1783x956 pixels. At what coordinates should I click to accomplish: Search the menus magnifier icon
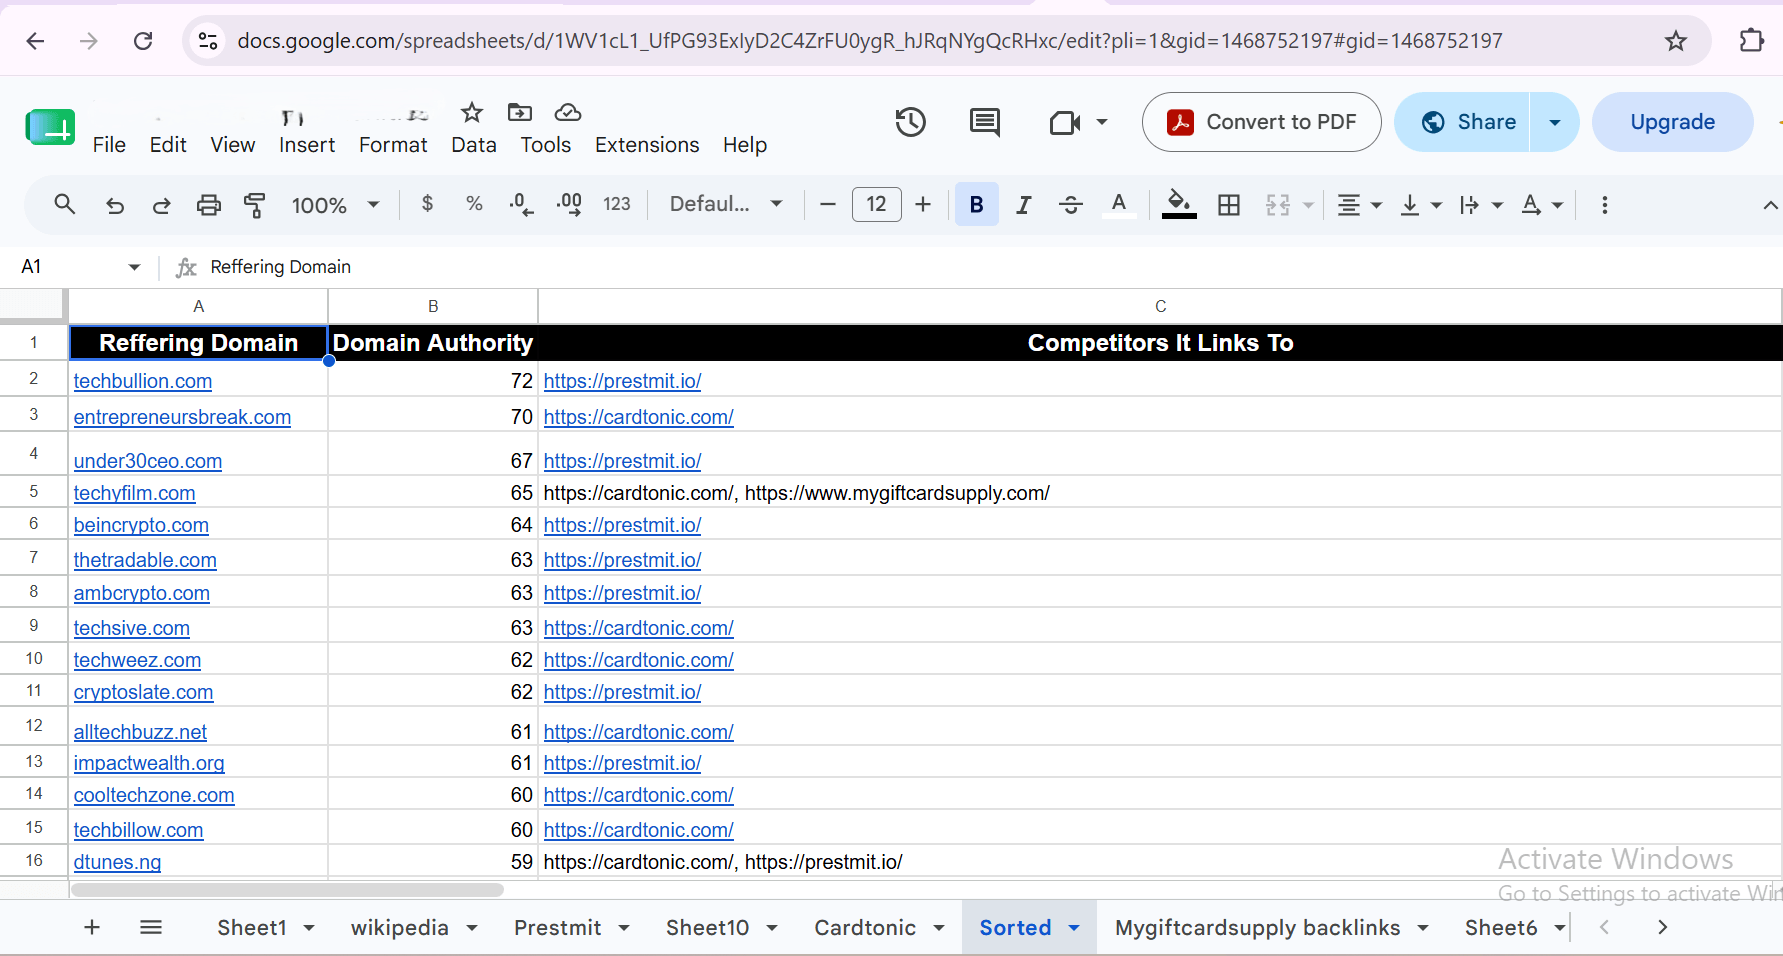[65, 205]
